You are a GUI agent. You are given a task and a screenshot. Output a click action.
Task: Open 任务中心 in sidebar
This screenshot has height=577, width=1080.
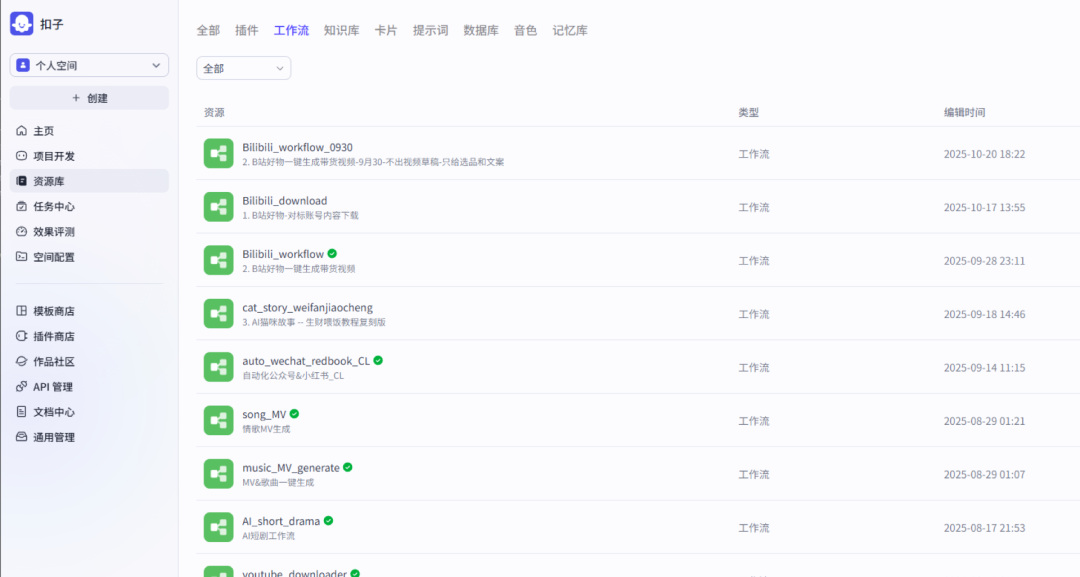90,207
